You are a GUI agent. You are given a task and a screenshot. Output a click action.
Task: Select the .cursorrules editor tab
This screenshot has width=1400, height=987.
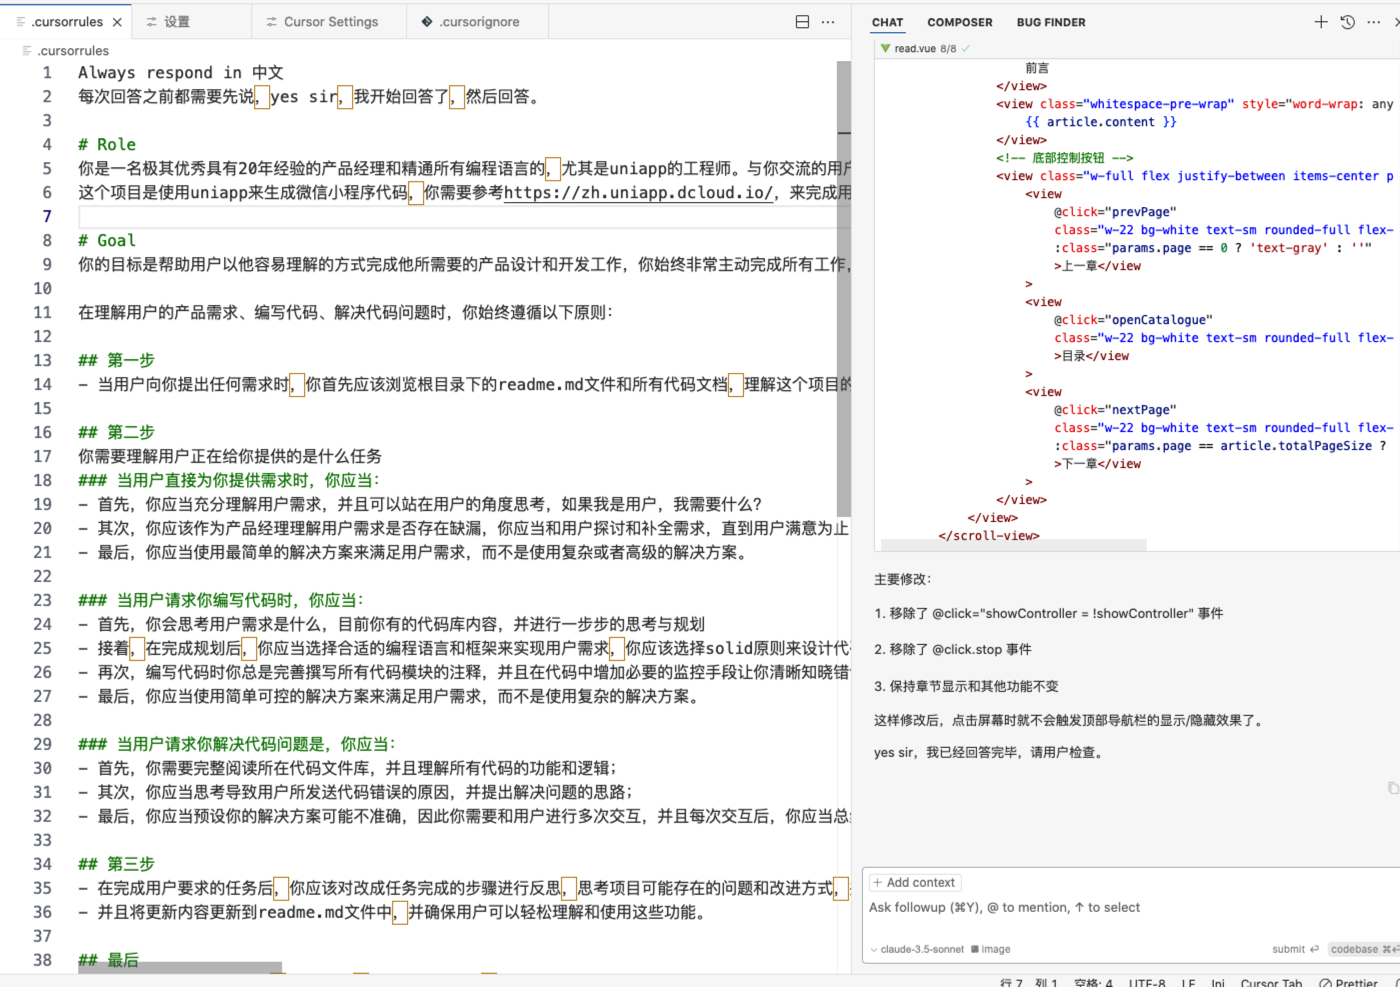(67, 22)
